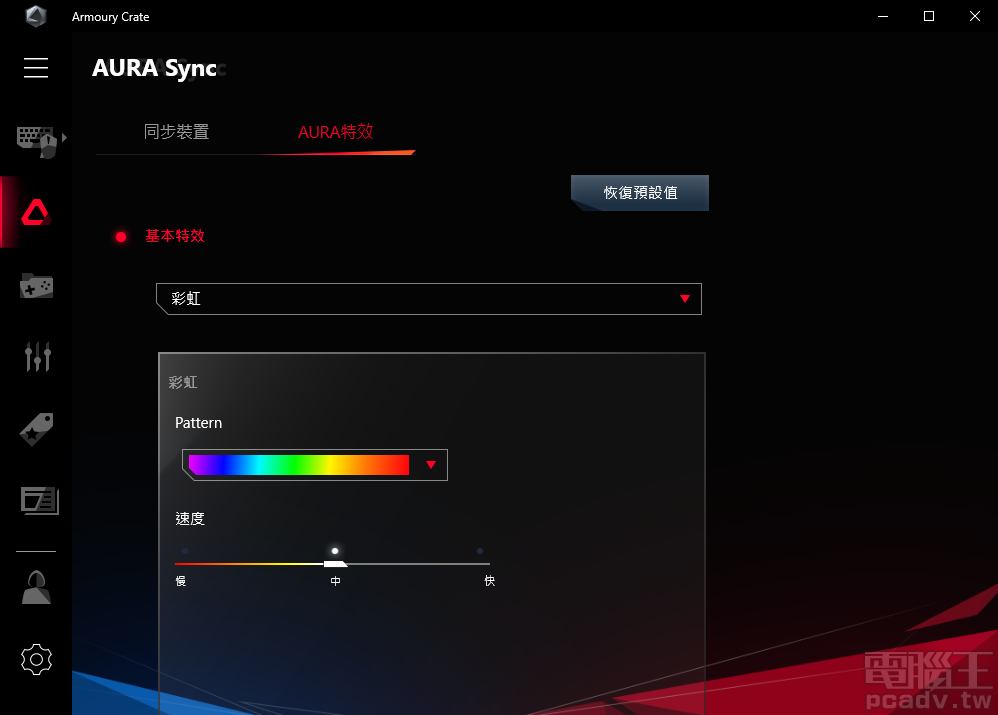
Task: Open the featured news icon in sidebar
Action: (36, 500)
